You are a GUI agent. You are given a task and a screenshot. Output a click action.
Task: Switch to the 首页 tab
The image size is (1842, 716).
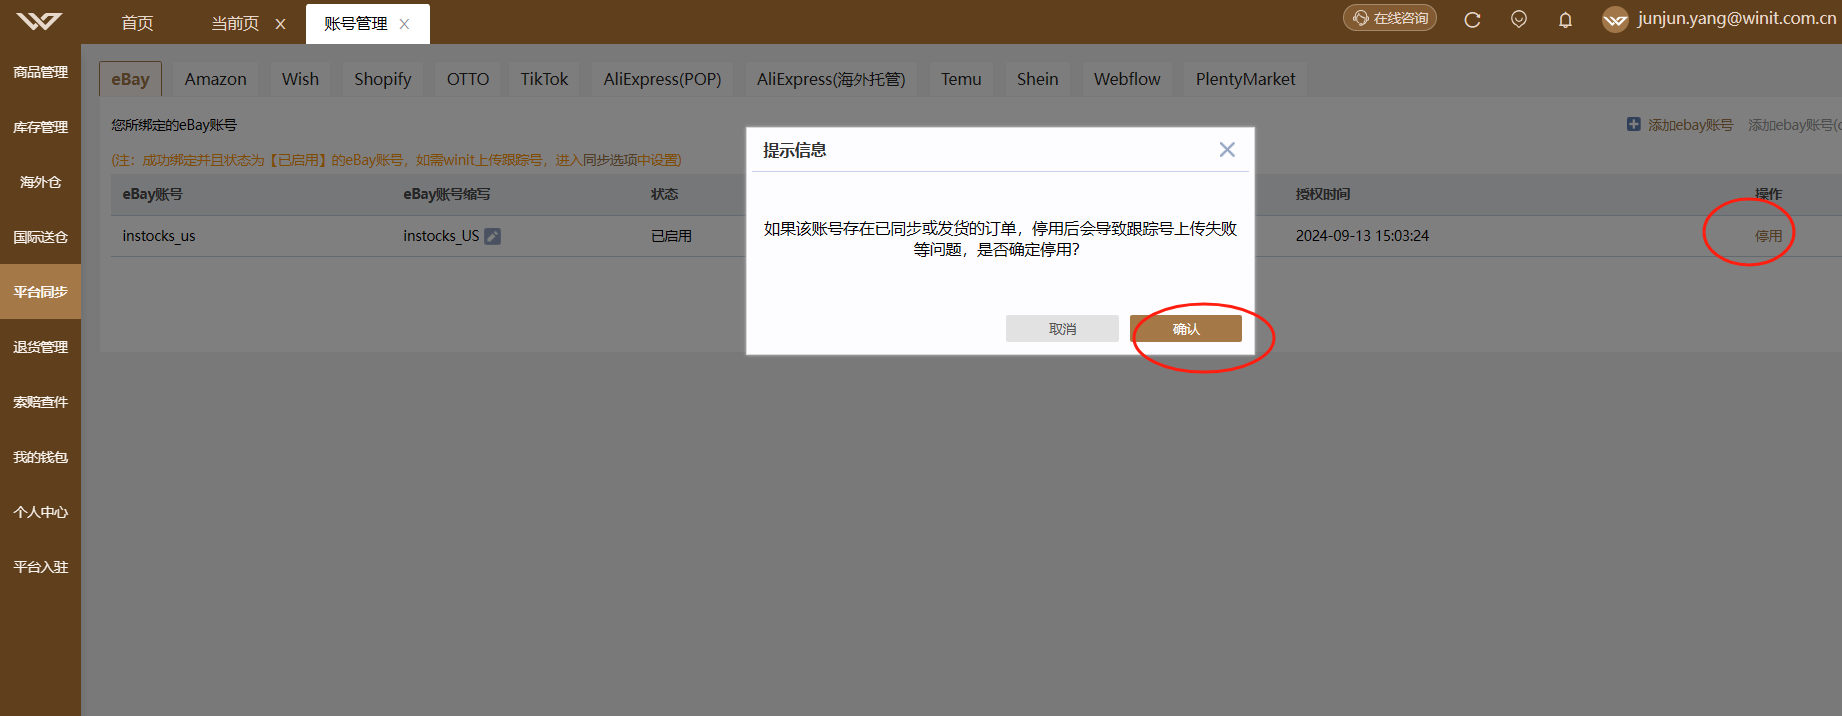pos(137,23)
